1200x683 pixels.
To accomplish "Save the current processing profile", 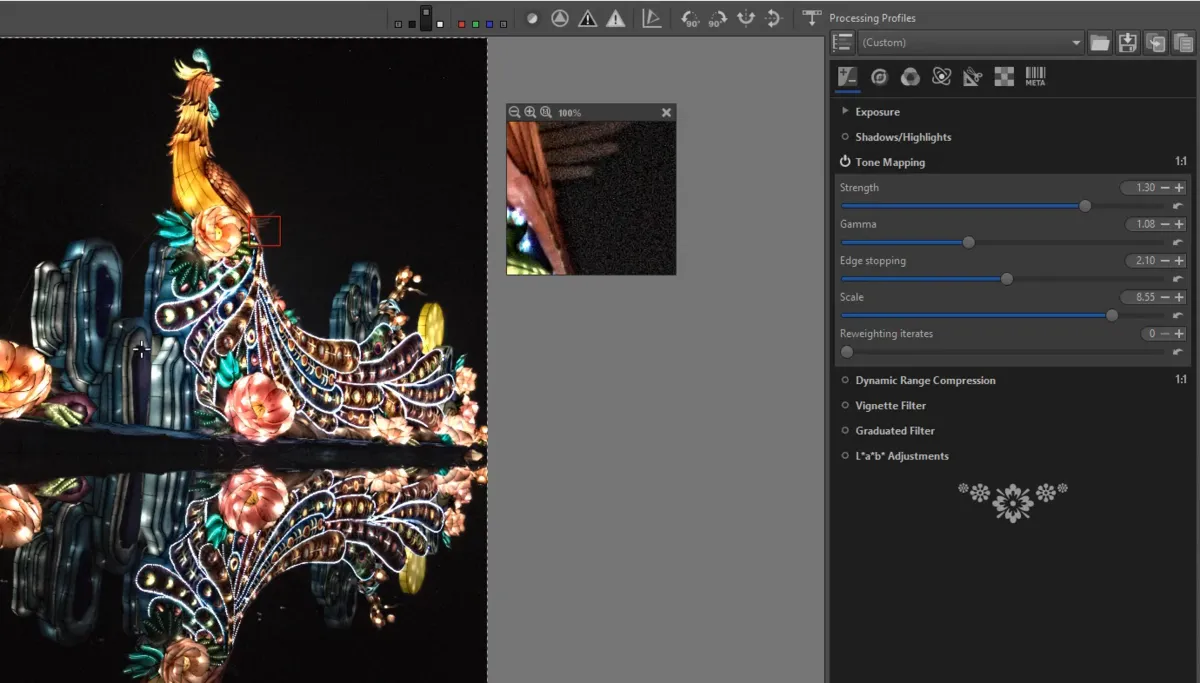I will 1129,42.
